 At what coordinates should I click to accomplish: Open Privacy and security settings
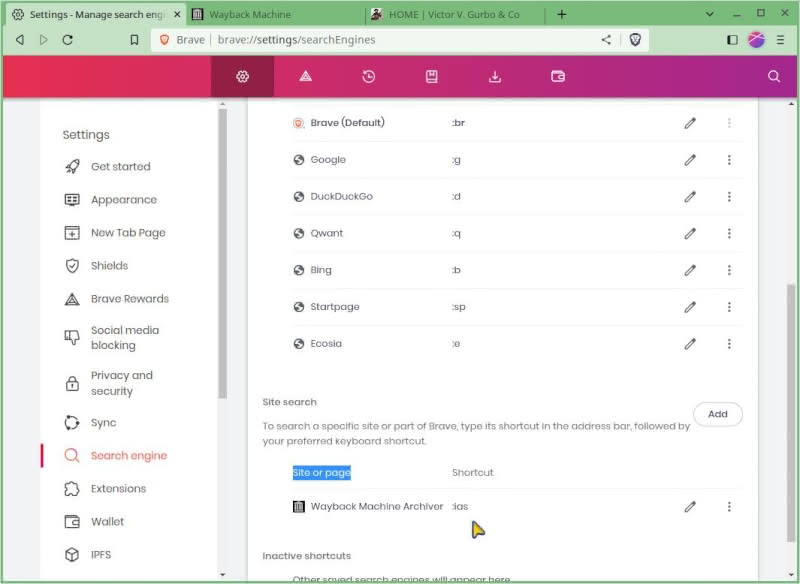(x=122, y=383)
